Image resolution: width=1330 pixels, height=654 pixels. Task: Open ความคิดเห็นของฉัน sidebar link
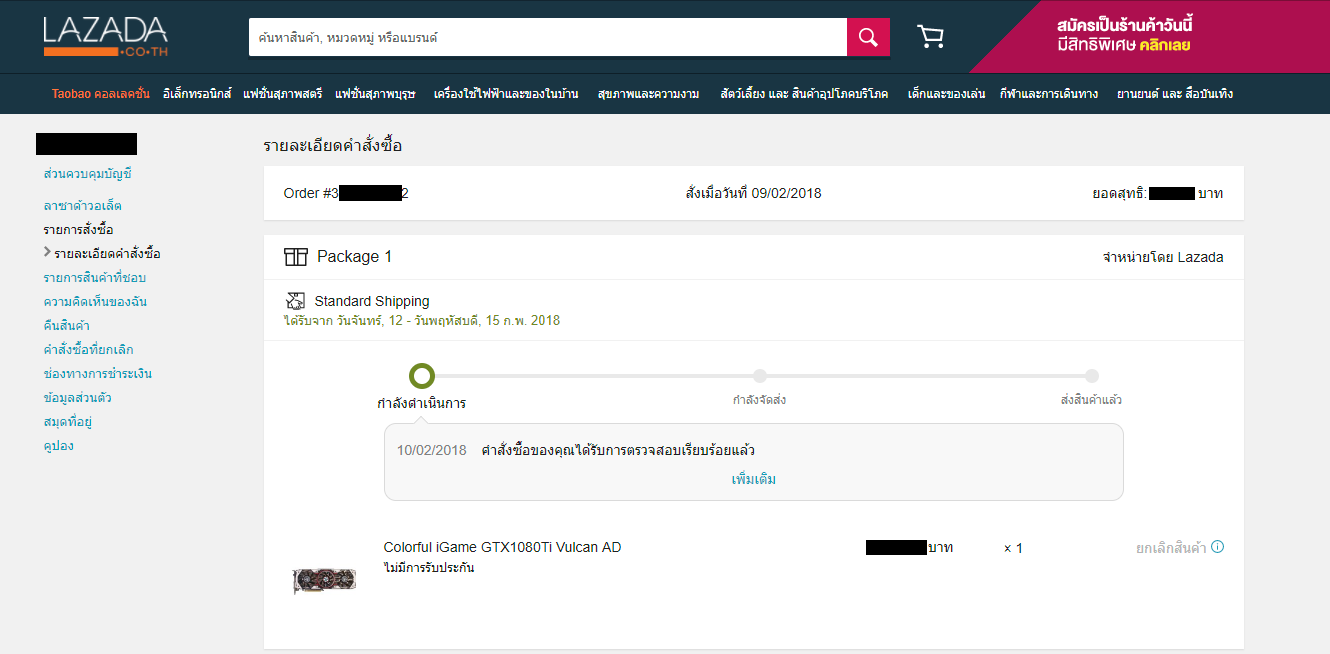pyautogui.click(x=95, y=302)
